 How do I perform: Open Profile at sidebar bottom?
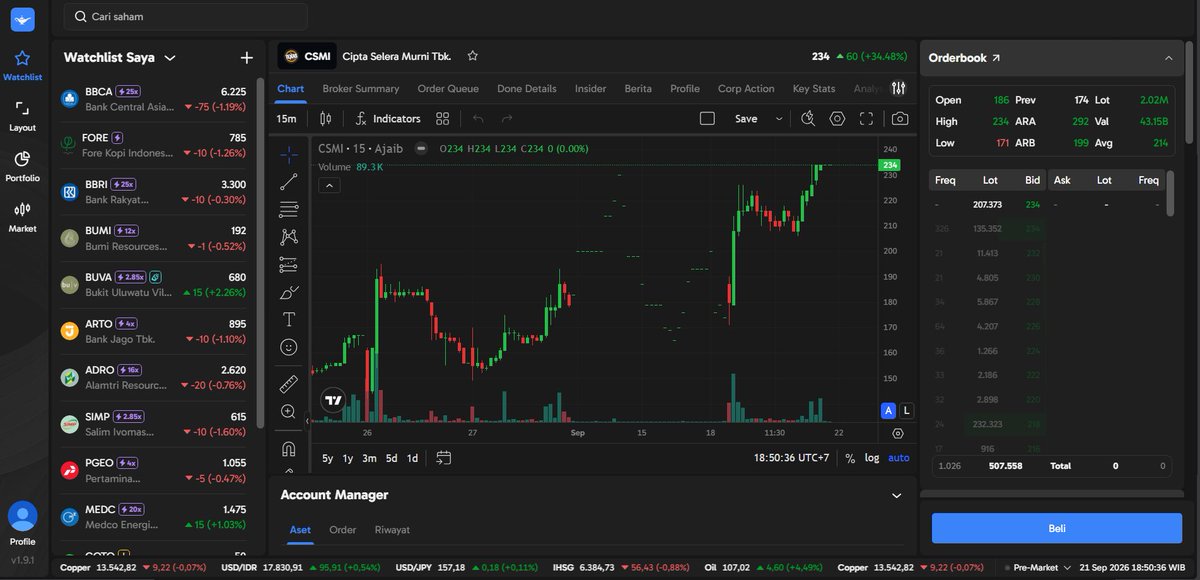point(22,524)
